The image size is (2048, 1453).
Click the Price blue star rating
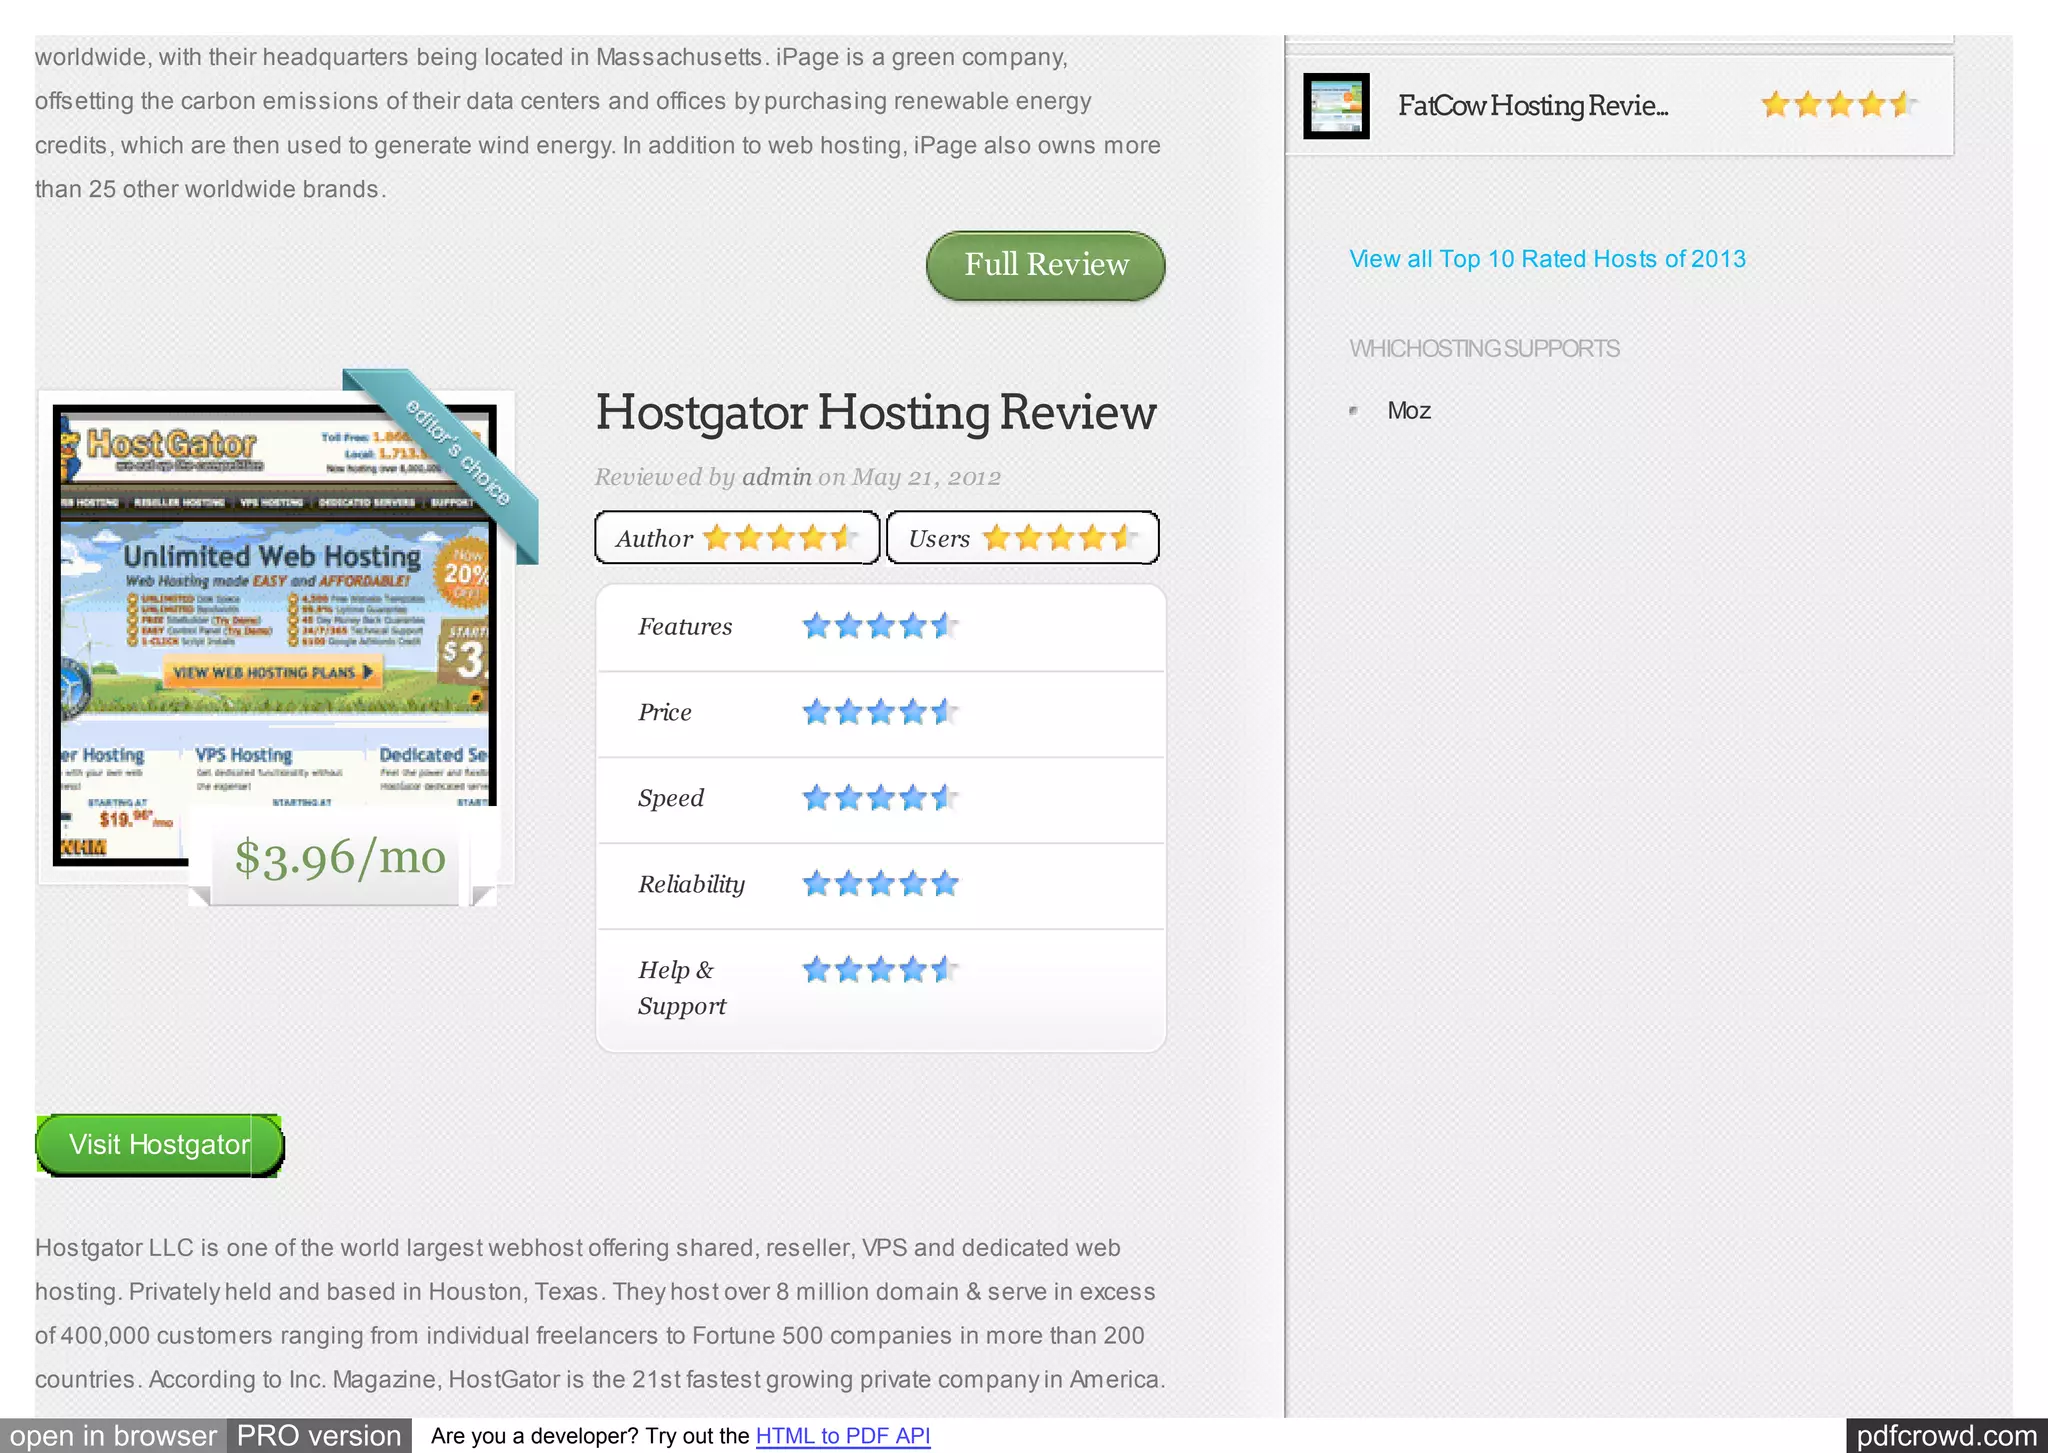coord(880,713)
